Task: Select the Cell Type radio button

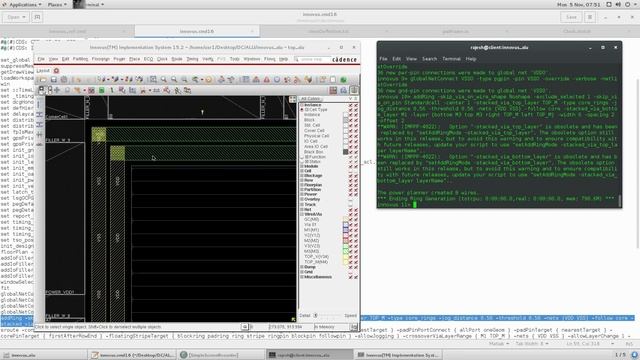Action: pyautogui.click(x=302, y=109)
